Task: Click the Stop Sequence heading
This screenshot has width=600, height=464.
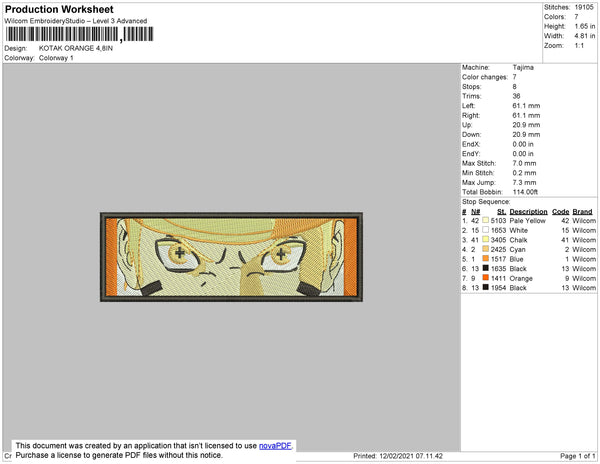Action: [x=486, y=202]
